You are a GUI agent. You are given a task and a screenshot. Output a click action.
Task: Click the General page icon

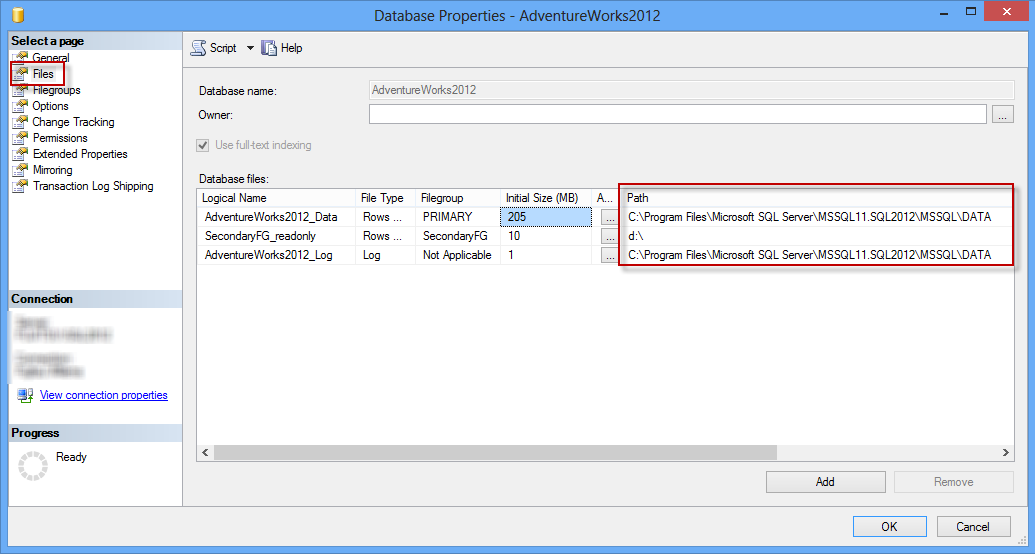point(20,57)
